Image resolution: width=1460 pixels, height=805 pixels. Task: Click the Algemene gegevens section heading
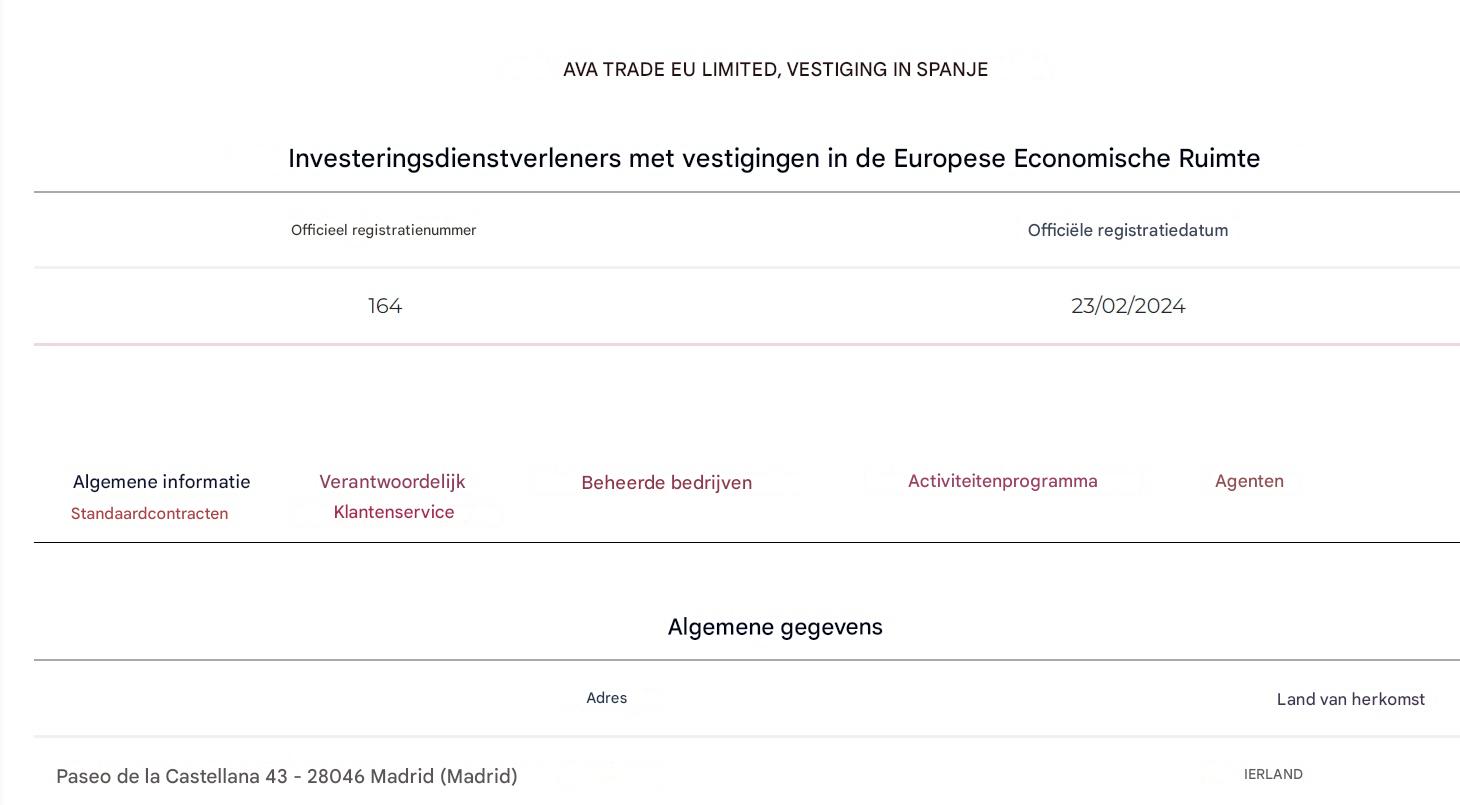pyautogui.click(x=776, y=626)
